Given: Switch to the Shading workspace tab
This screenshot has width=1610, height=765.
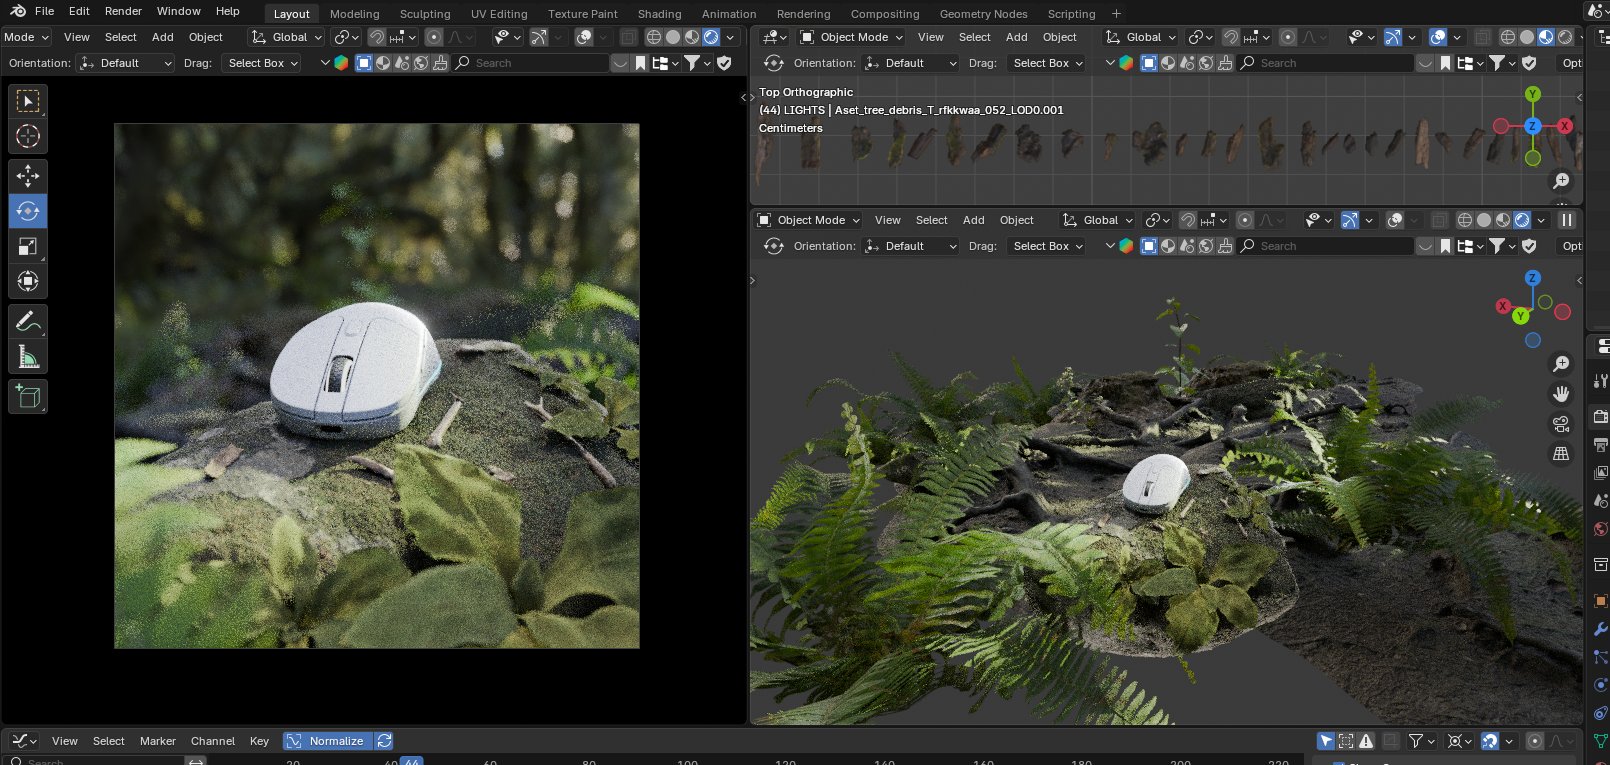Looking at the screenshot, I should [659, 14].
